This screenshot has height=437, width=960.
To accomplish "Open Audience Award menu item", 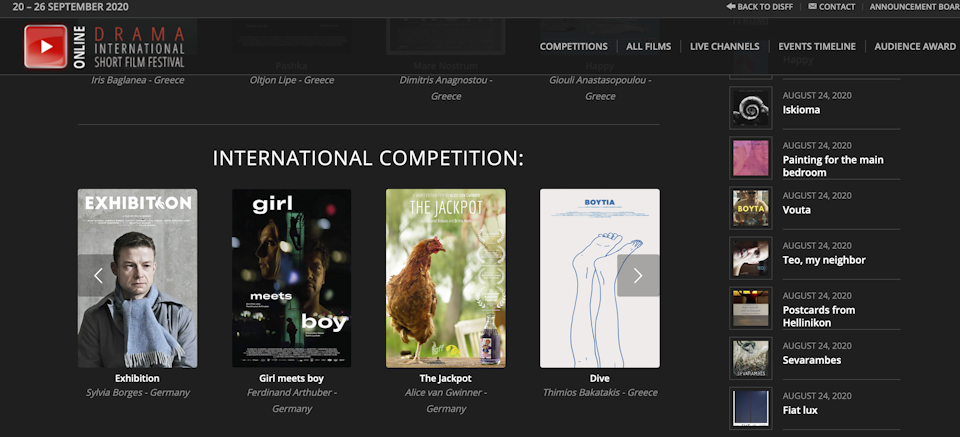I will [x=915, y=47].
